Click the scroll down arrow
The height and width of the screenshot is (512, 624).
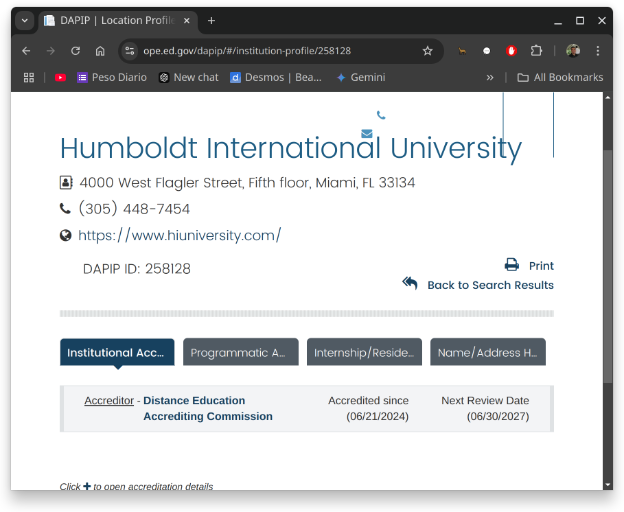pos(607,485)
